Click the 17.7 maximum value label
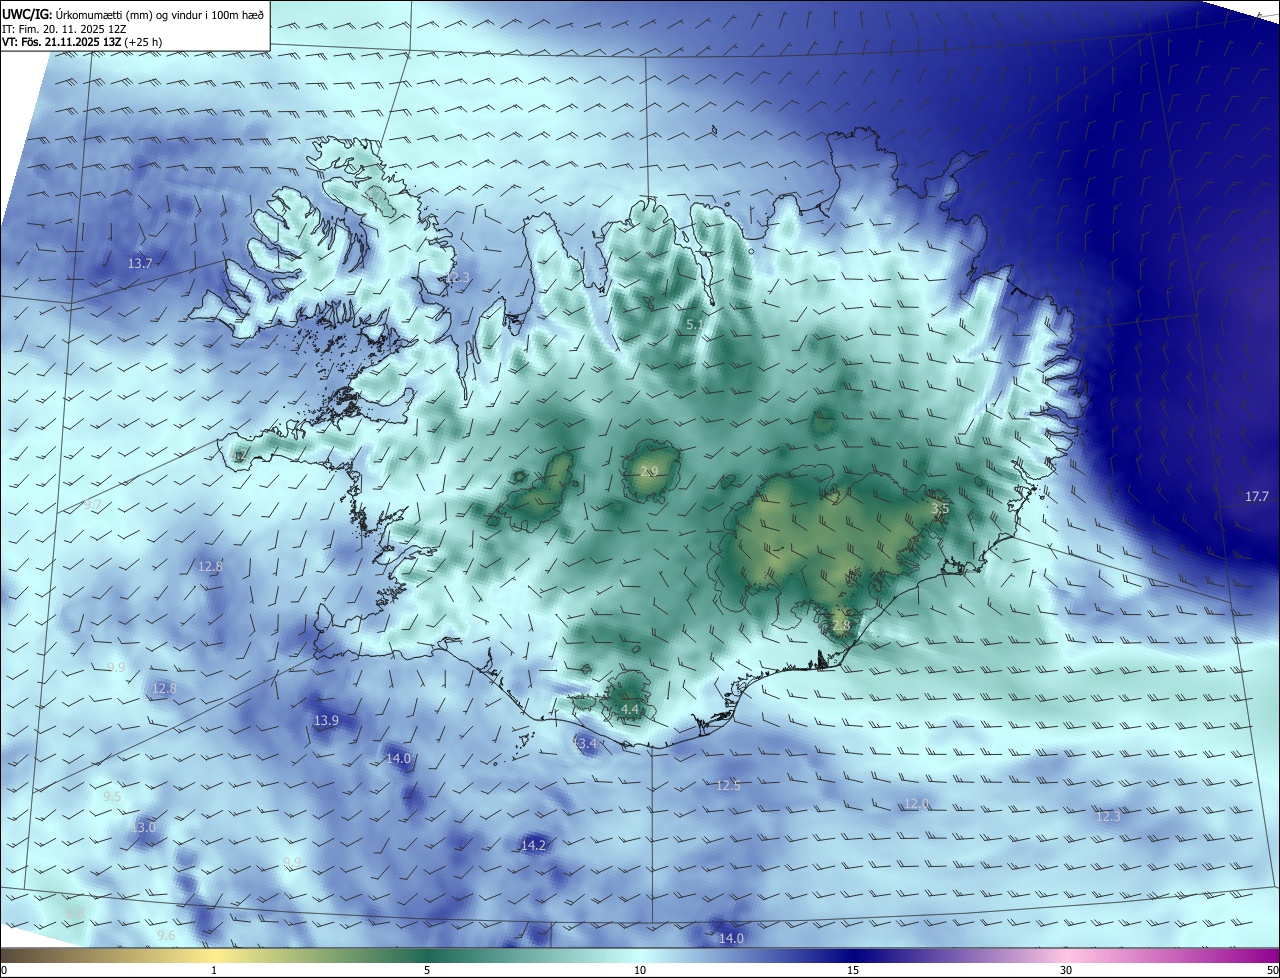Image resolution: width=1280 pixels, height=978 pixels. click(1256, 497)
